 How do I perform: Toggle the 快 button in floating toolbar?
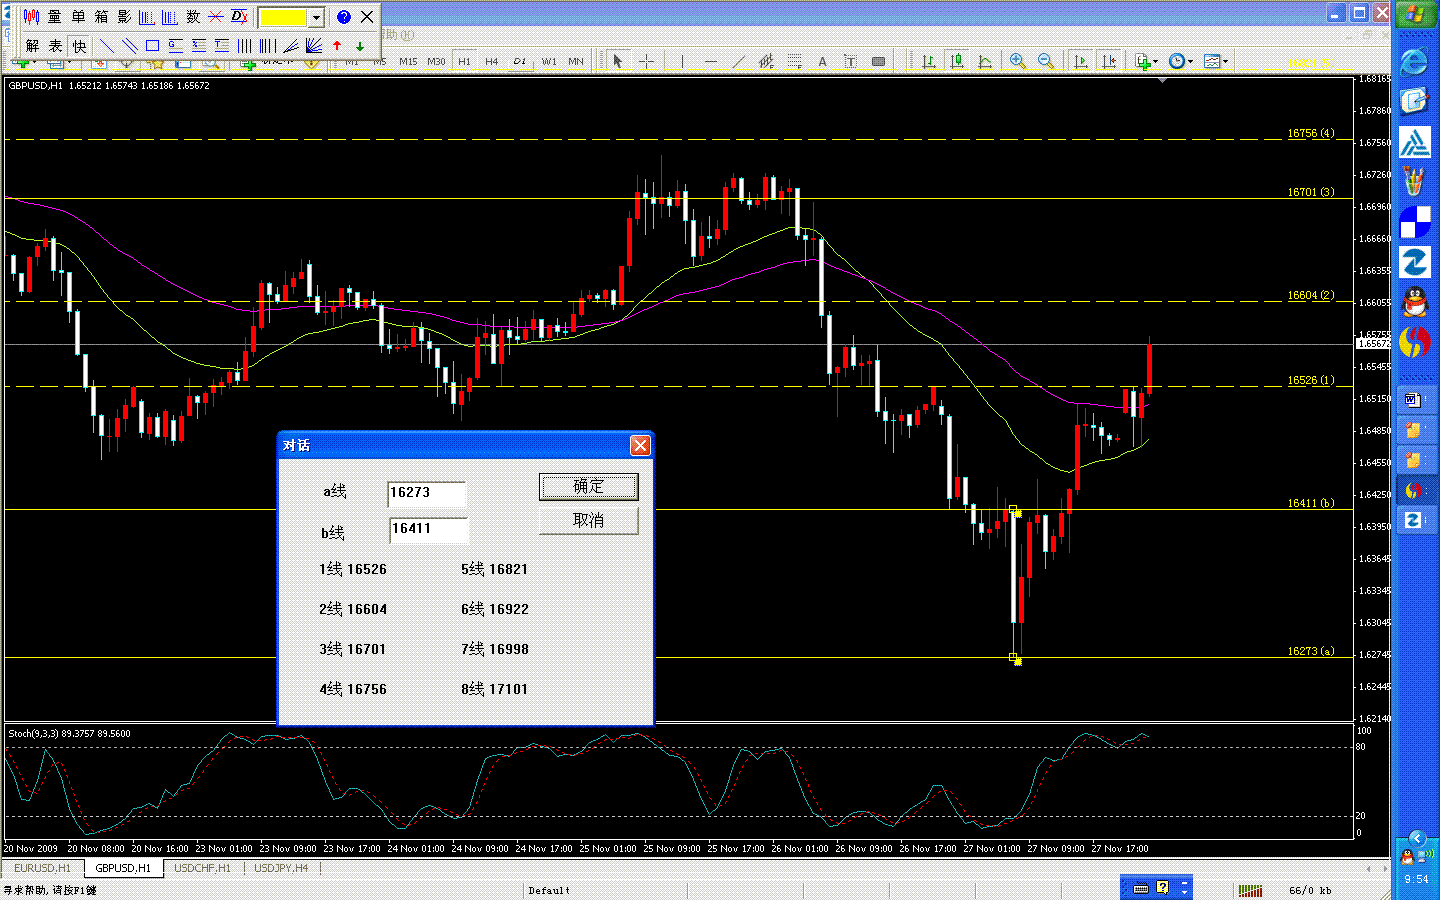pos(79,45)
